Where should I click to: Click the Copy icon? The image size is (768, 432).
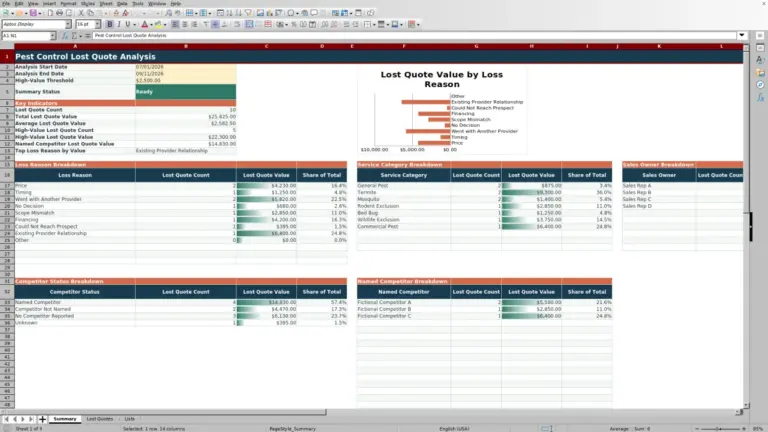[x=90, y=13]
